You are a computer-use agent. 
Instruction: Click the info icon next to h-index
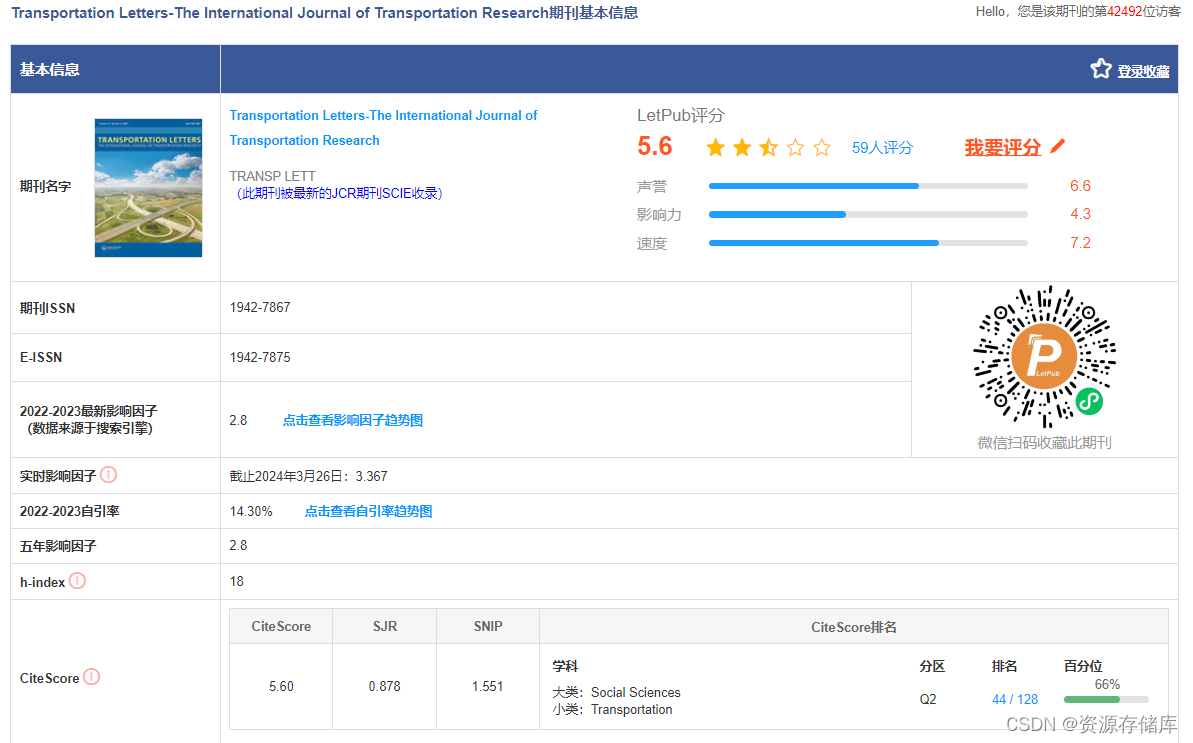click(x=77, y=580)
